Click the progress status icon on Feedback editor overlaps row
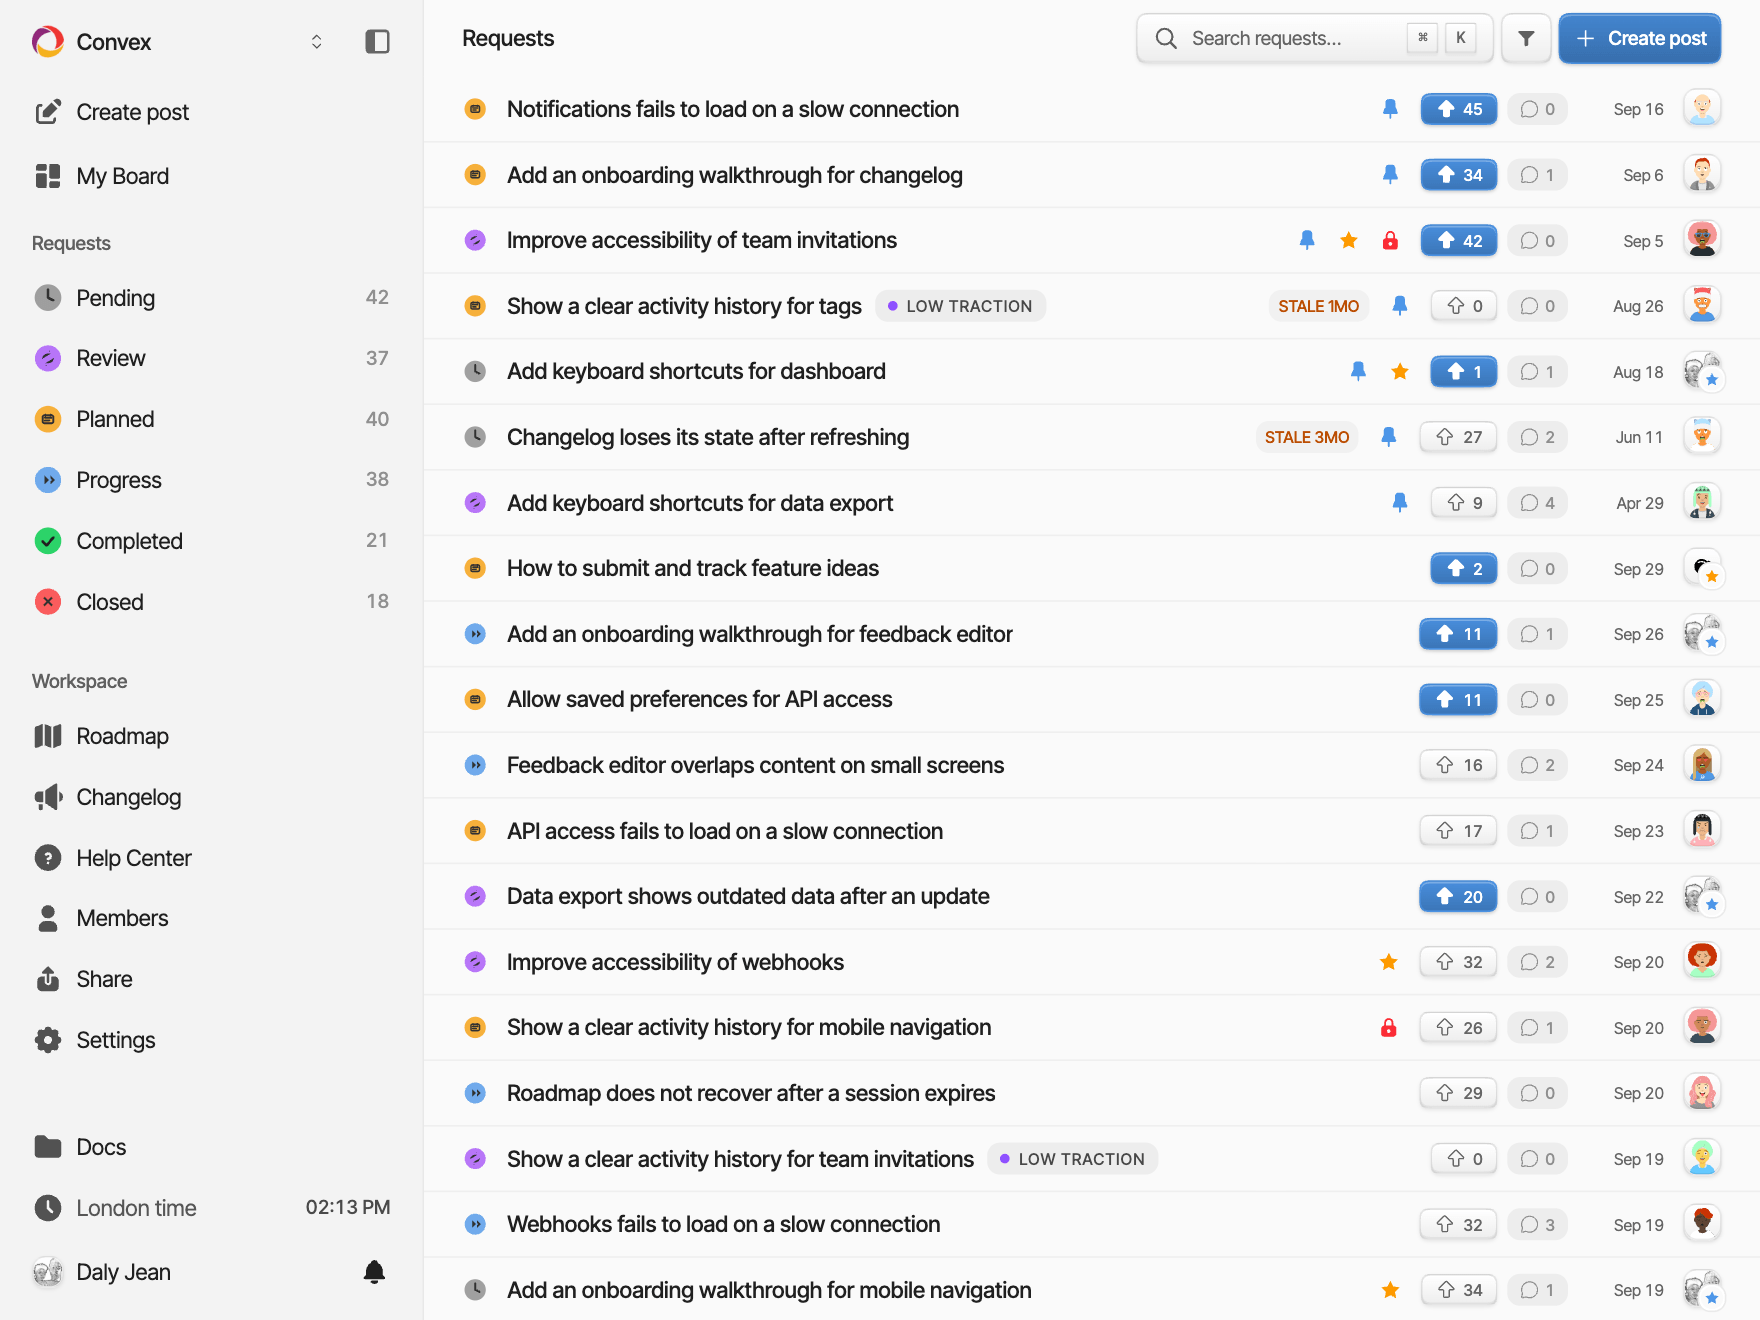This screenshot has height=1320, width=1760. pos(476,765)
